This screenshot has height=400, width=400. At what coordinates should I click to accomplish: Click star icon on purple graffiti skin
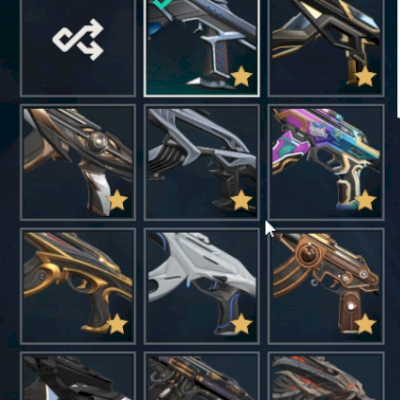365,201
